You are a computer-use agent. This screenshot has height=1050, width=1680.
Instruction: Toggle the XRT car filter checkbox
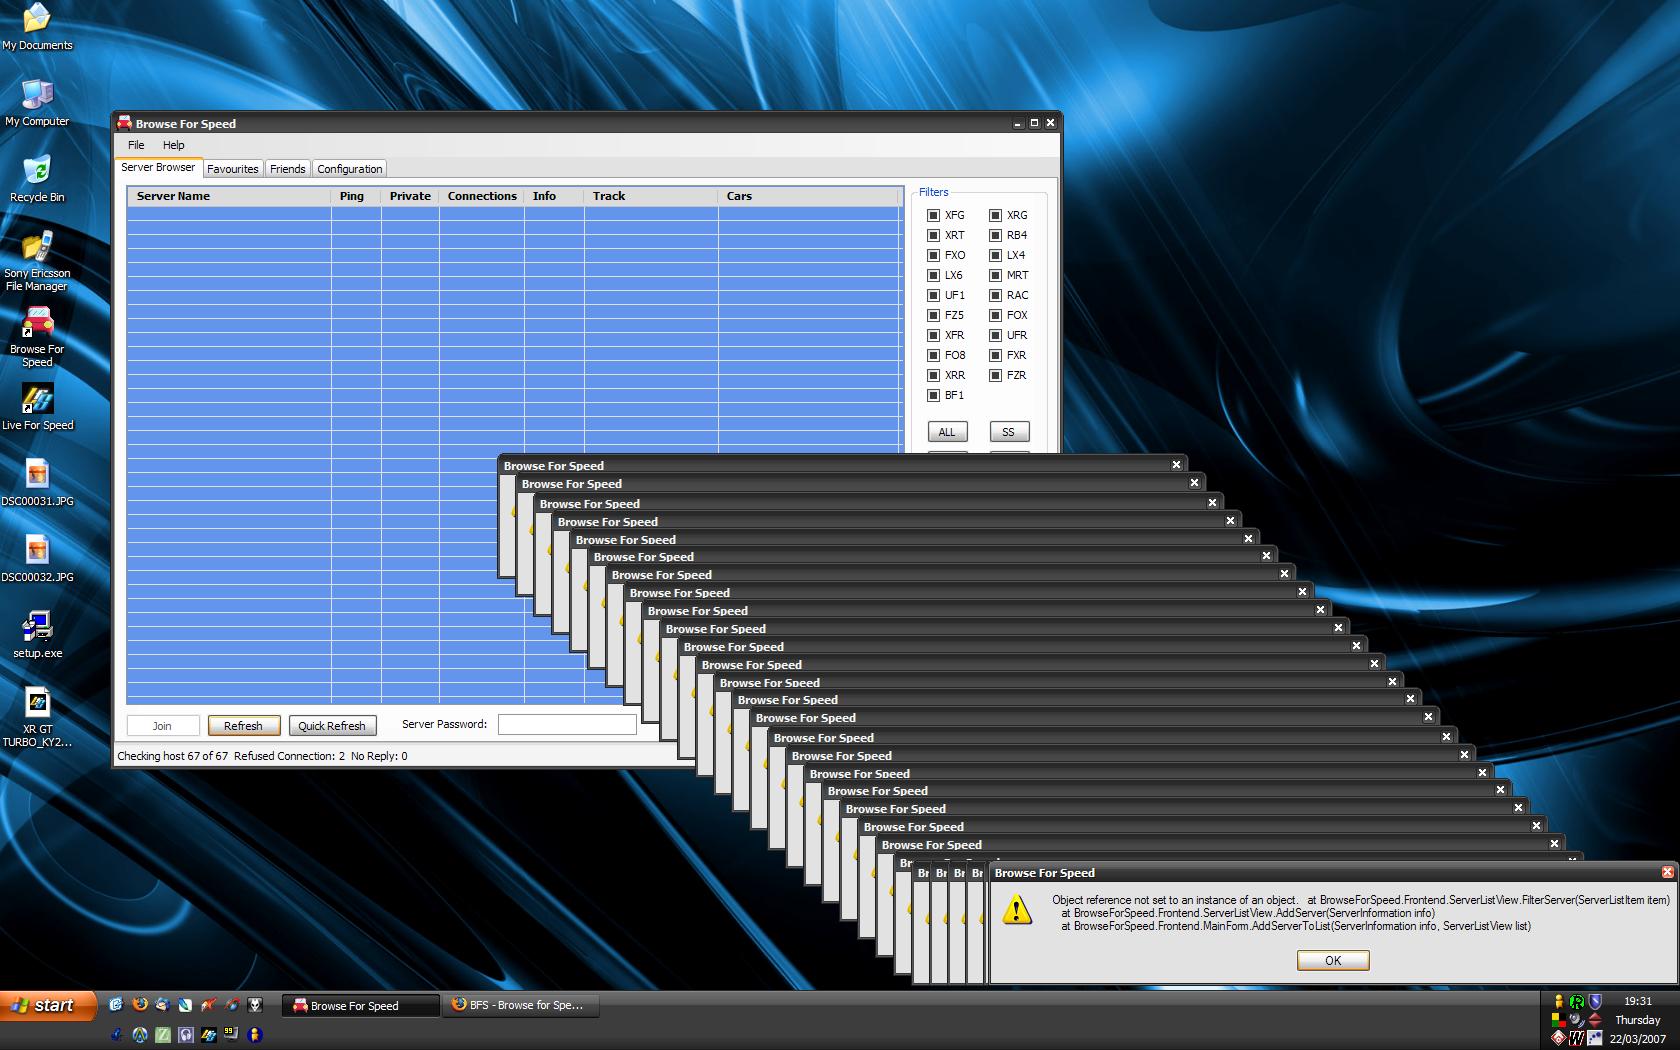(933, 235)
